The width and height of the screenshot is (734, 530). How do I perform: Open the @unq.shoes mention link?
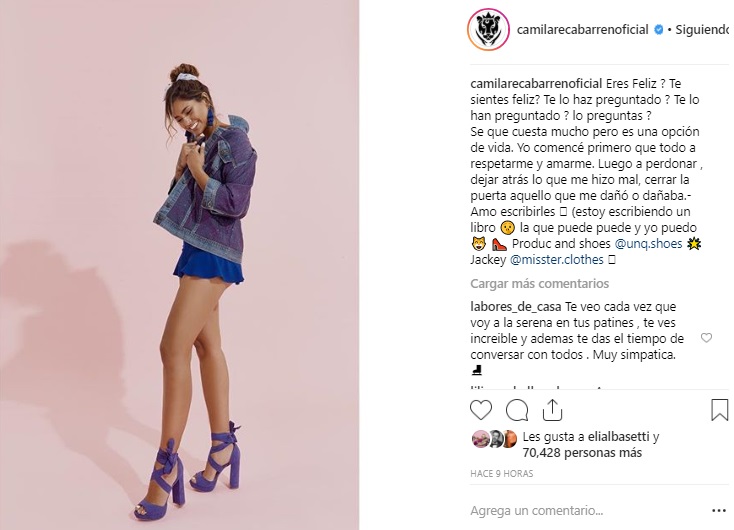click(648, 243)
